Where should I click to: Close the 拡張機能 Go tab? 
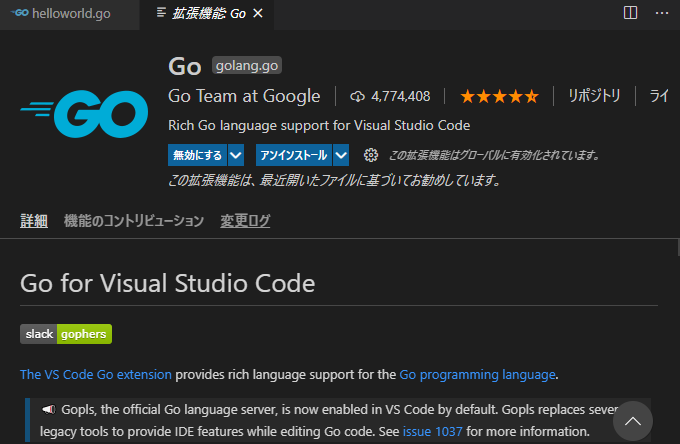[x=258, y=14]
